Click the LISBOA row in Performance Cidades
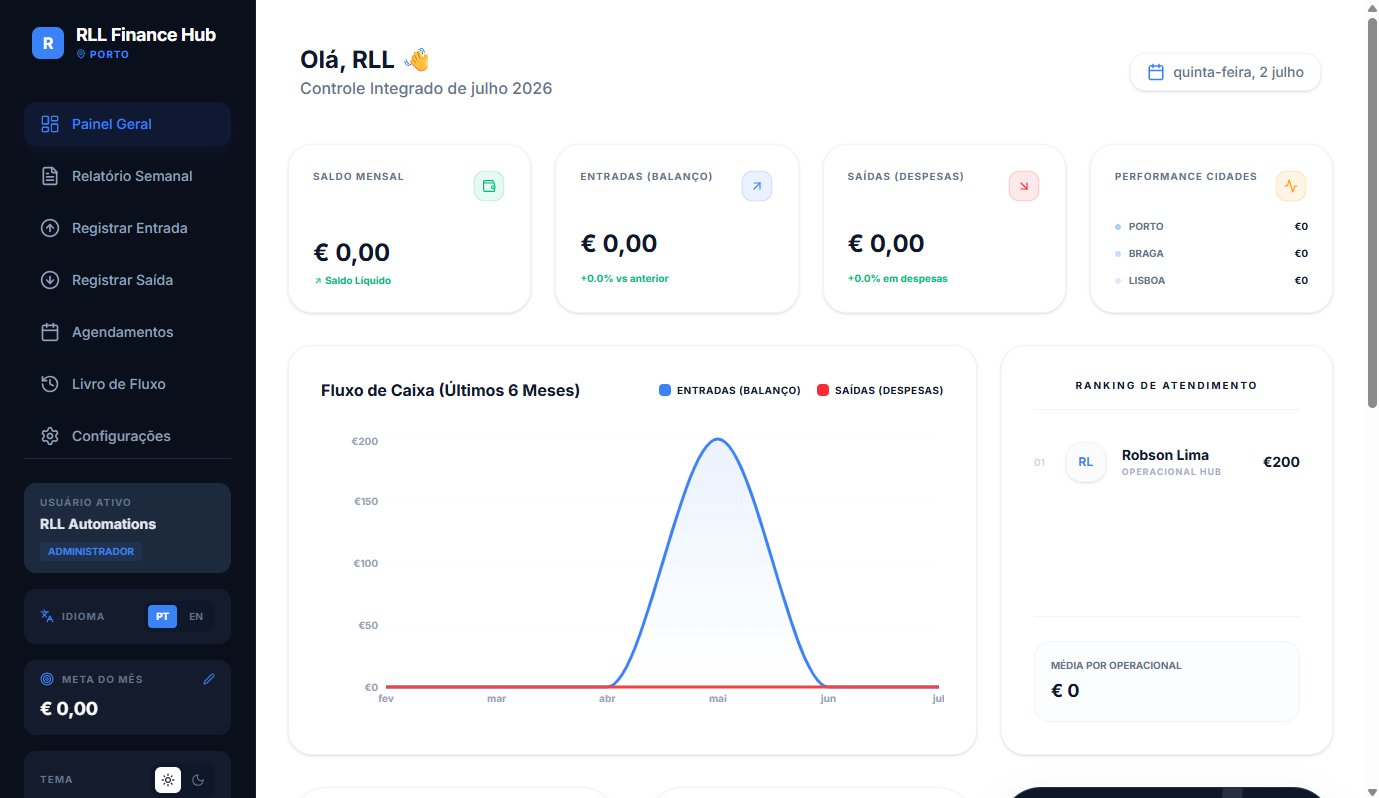The width and height of the screenshot is (1379, 798). 1211,281
